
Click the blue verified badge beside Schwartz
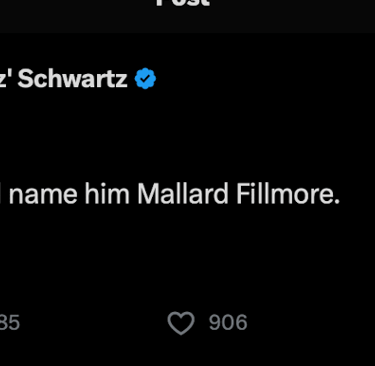pos(145,79)
